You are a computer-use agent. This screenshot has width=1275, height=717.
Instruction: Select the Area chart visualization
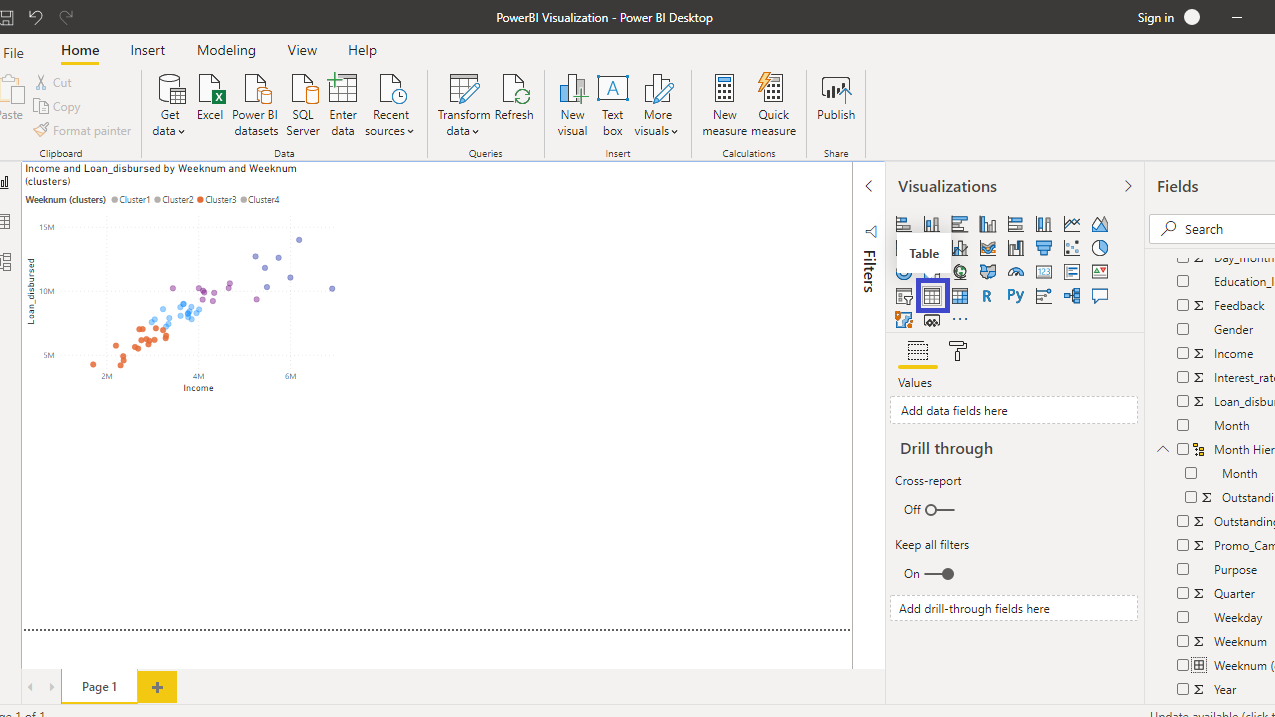tap(1100, 224)
